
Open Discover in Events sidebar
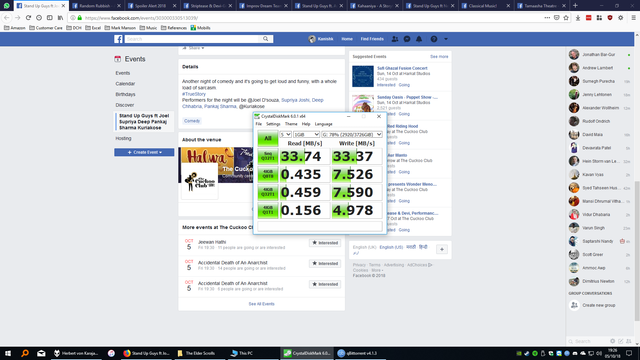[124, 105]
